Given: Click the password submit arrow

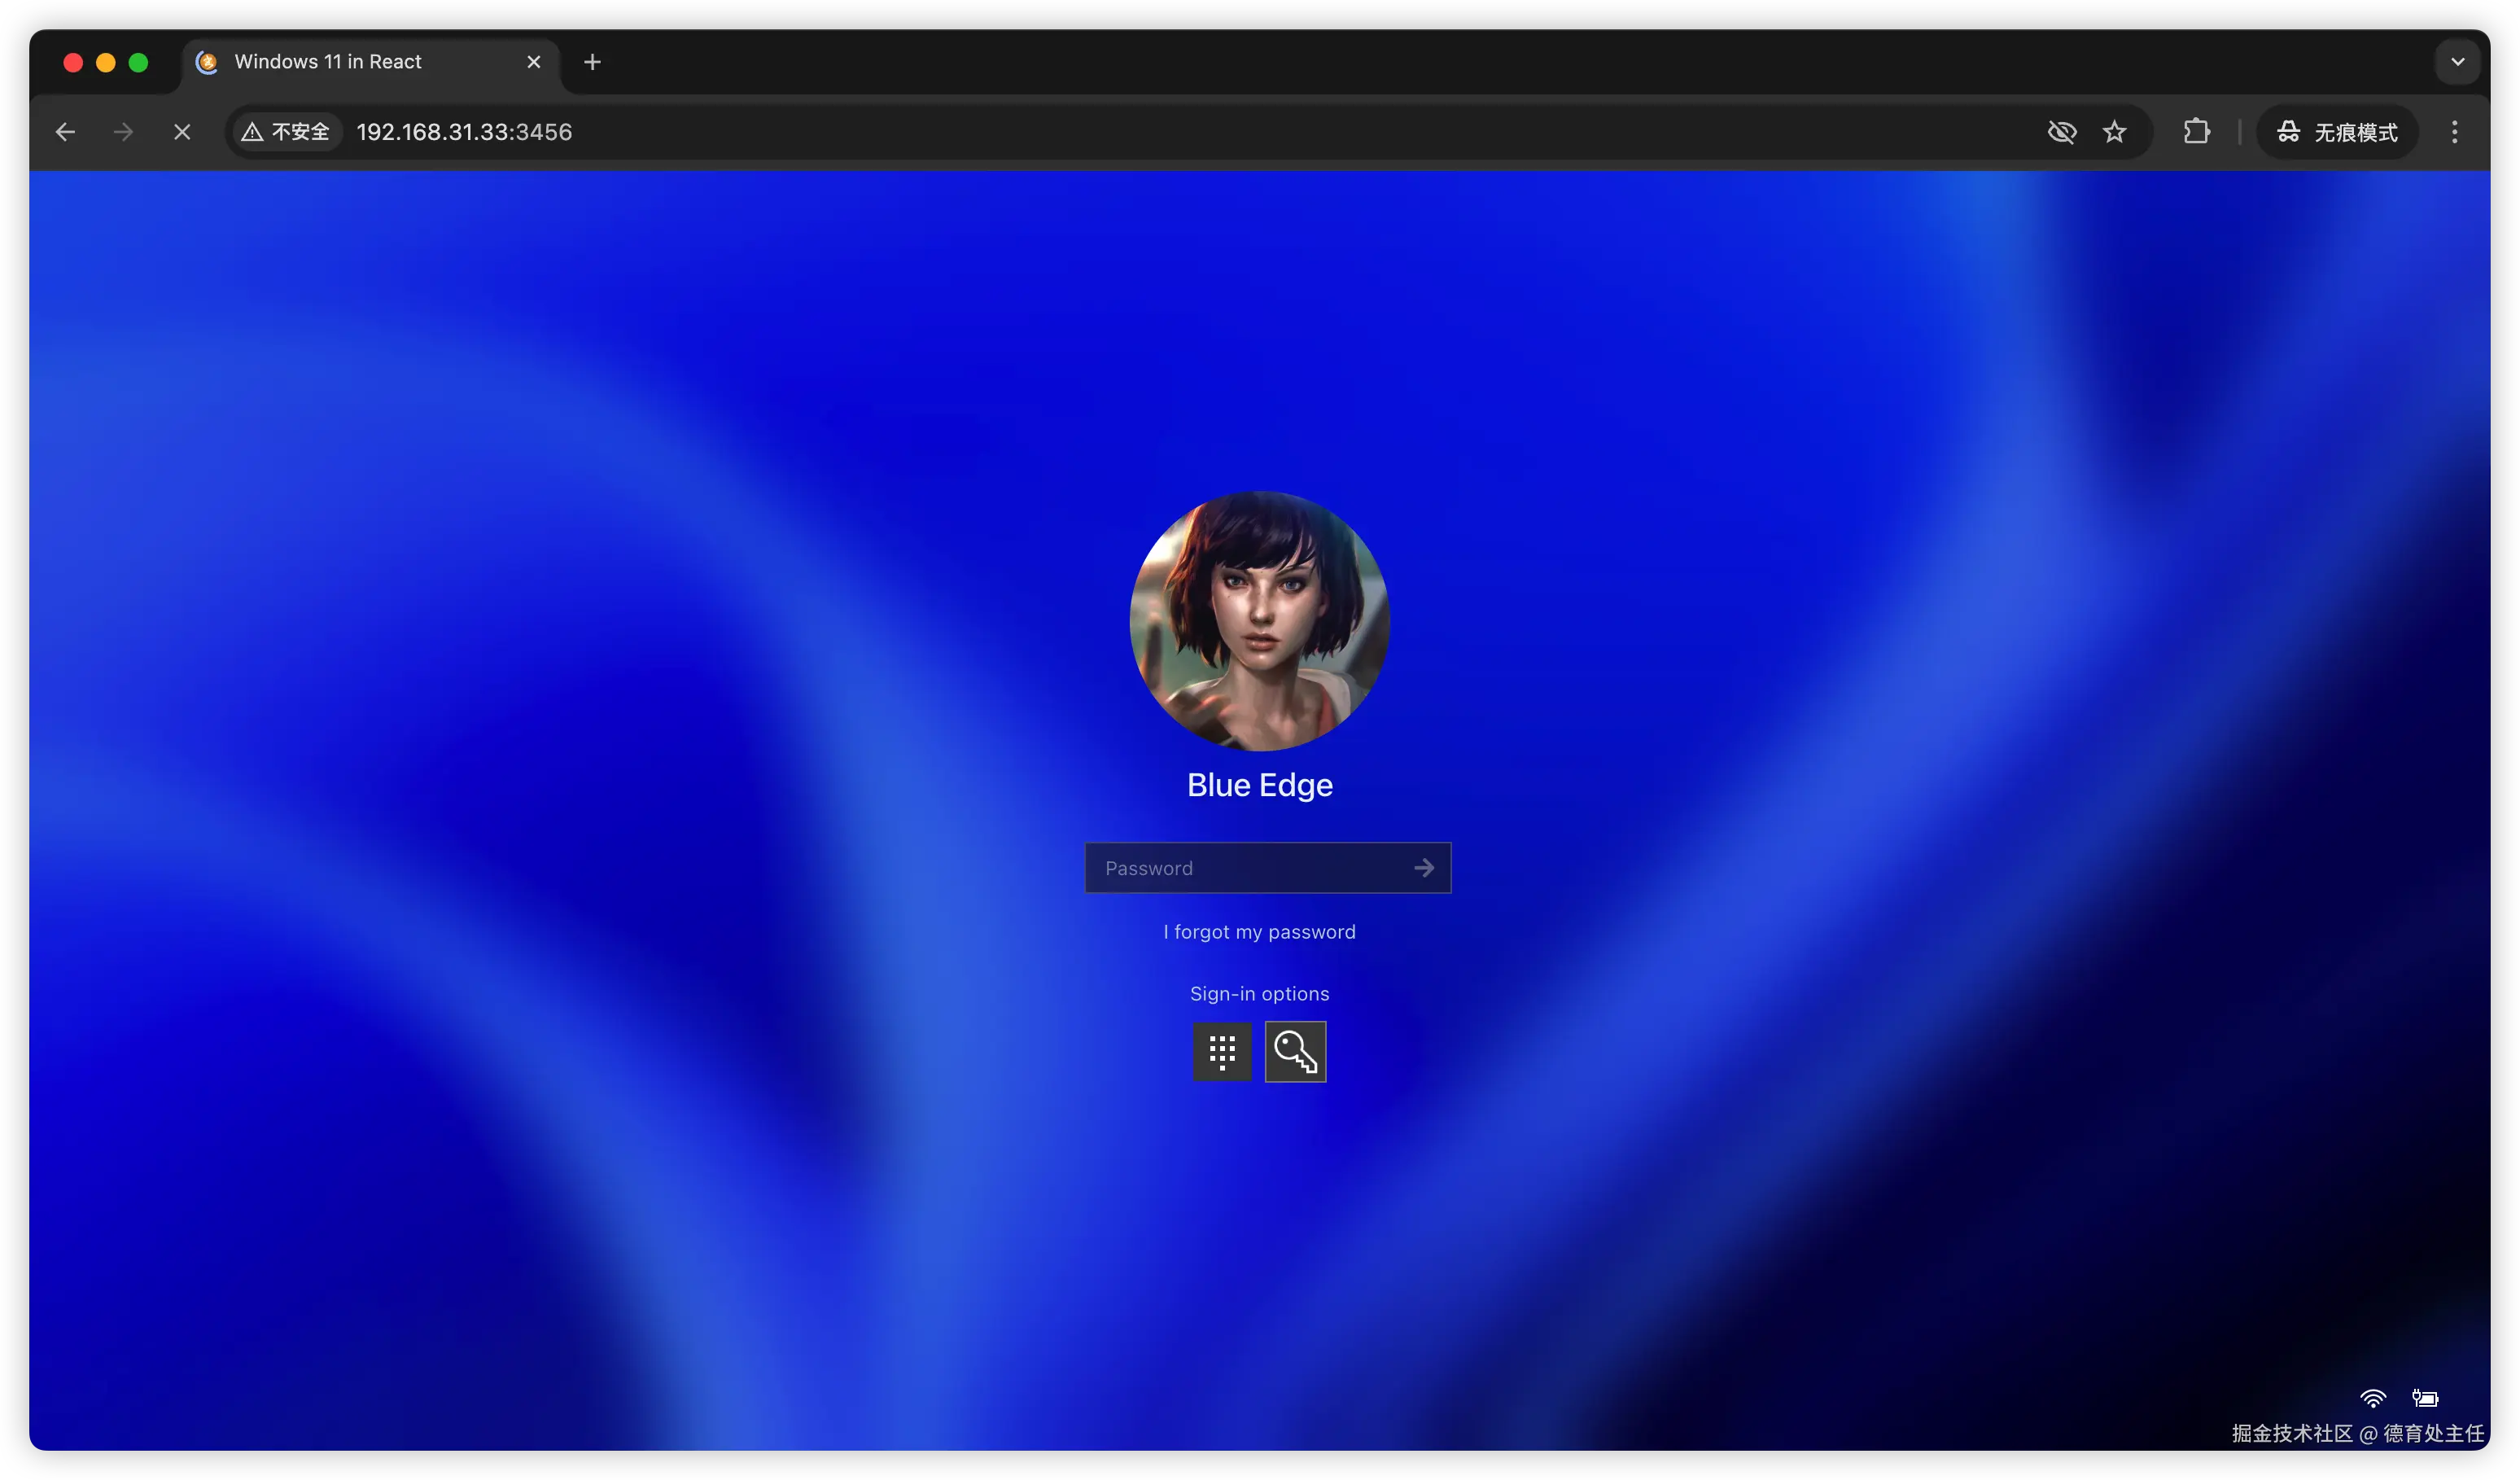Looking at the screenshot, I should 1424,868.
